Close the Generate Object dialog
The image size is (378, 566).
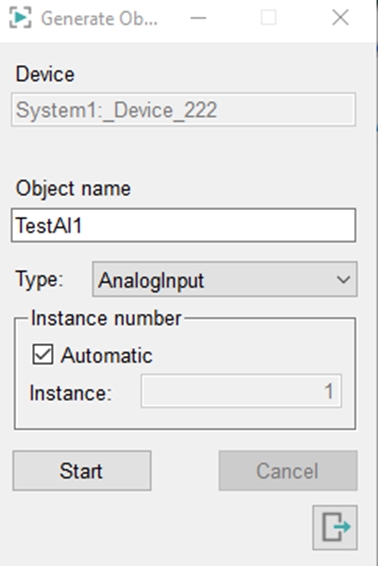[340, 17]
